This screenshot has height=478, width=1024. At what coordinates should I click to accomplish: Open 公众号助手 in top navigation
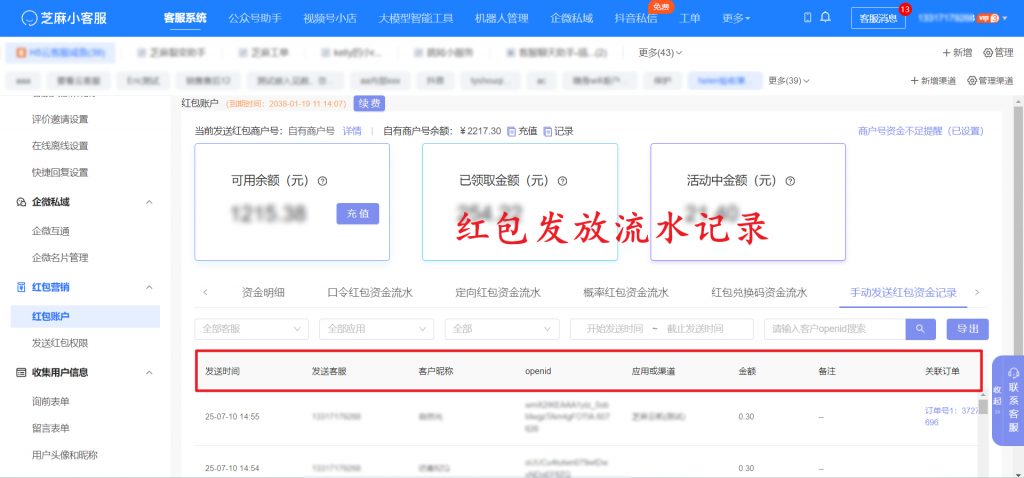(x=255, y=18)
